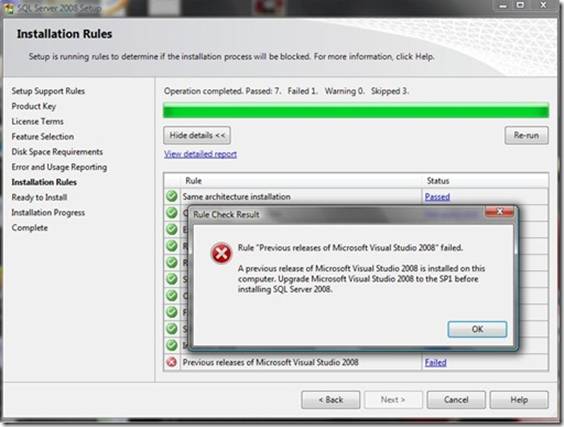Viewport: 564px width, 427px height.
Task: Select the Installation Progress step
Action: (48, 213)
